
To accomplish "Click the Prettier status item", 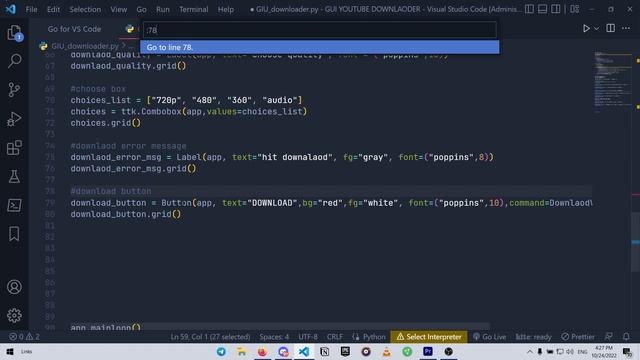I will [578, 337].
